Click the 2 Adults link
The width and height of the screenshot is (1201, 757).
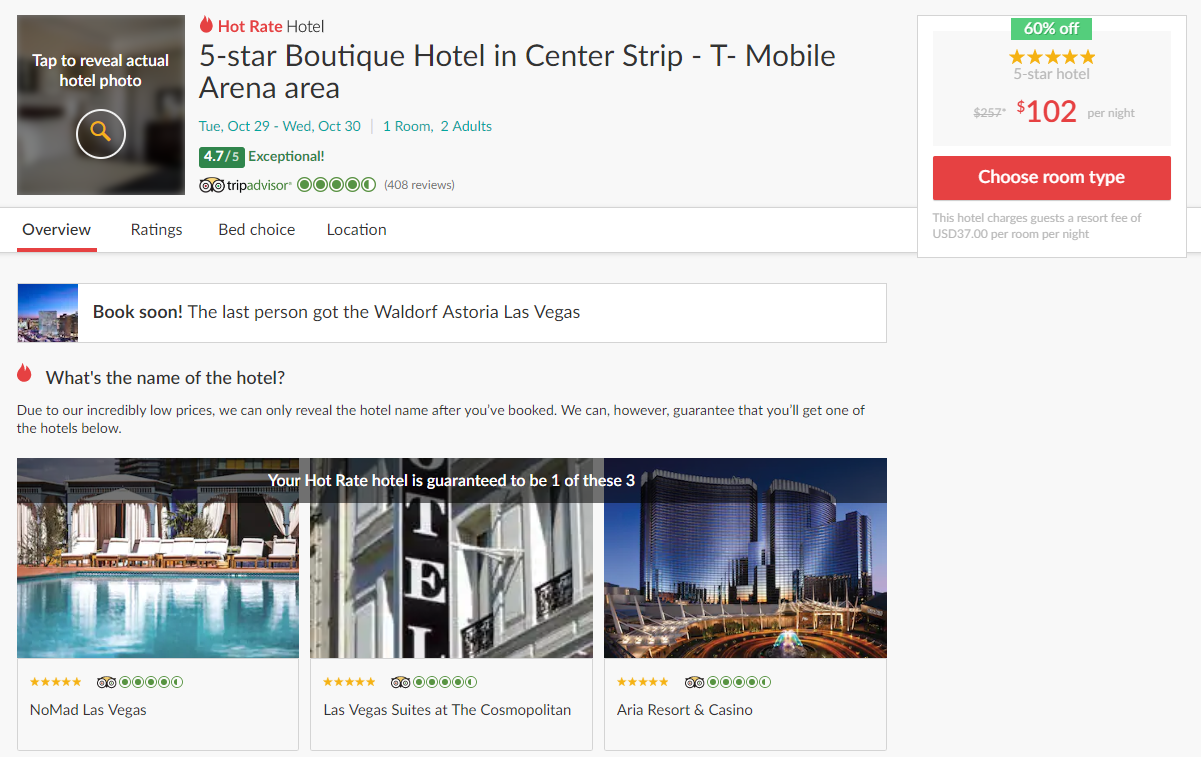click(x=467, y=126)
